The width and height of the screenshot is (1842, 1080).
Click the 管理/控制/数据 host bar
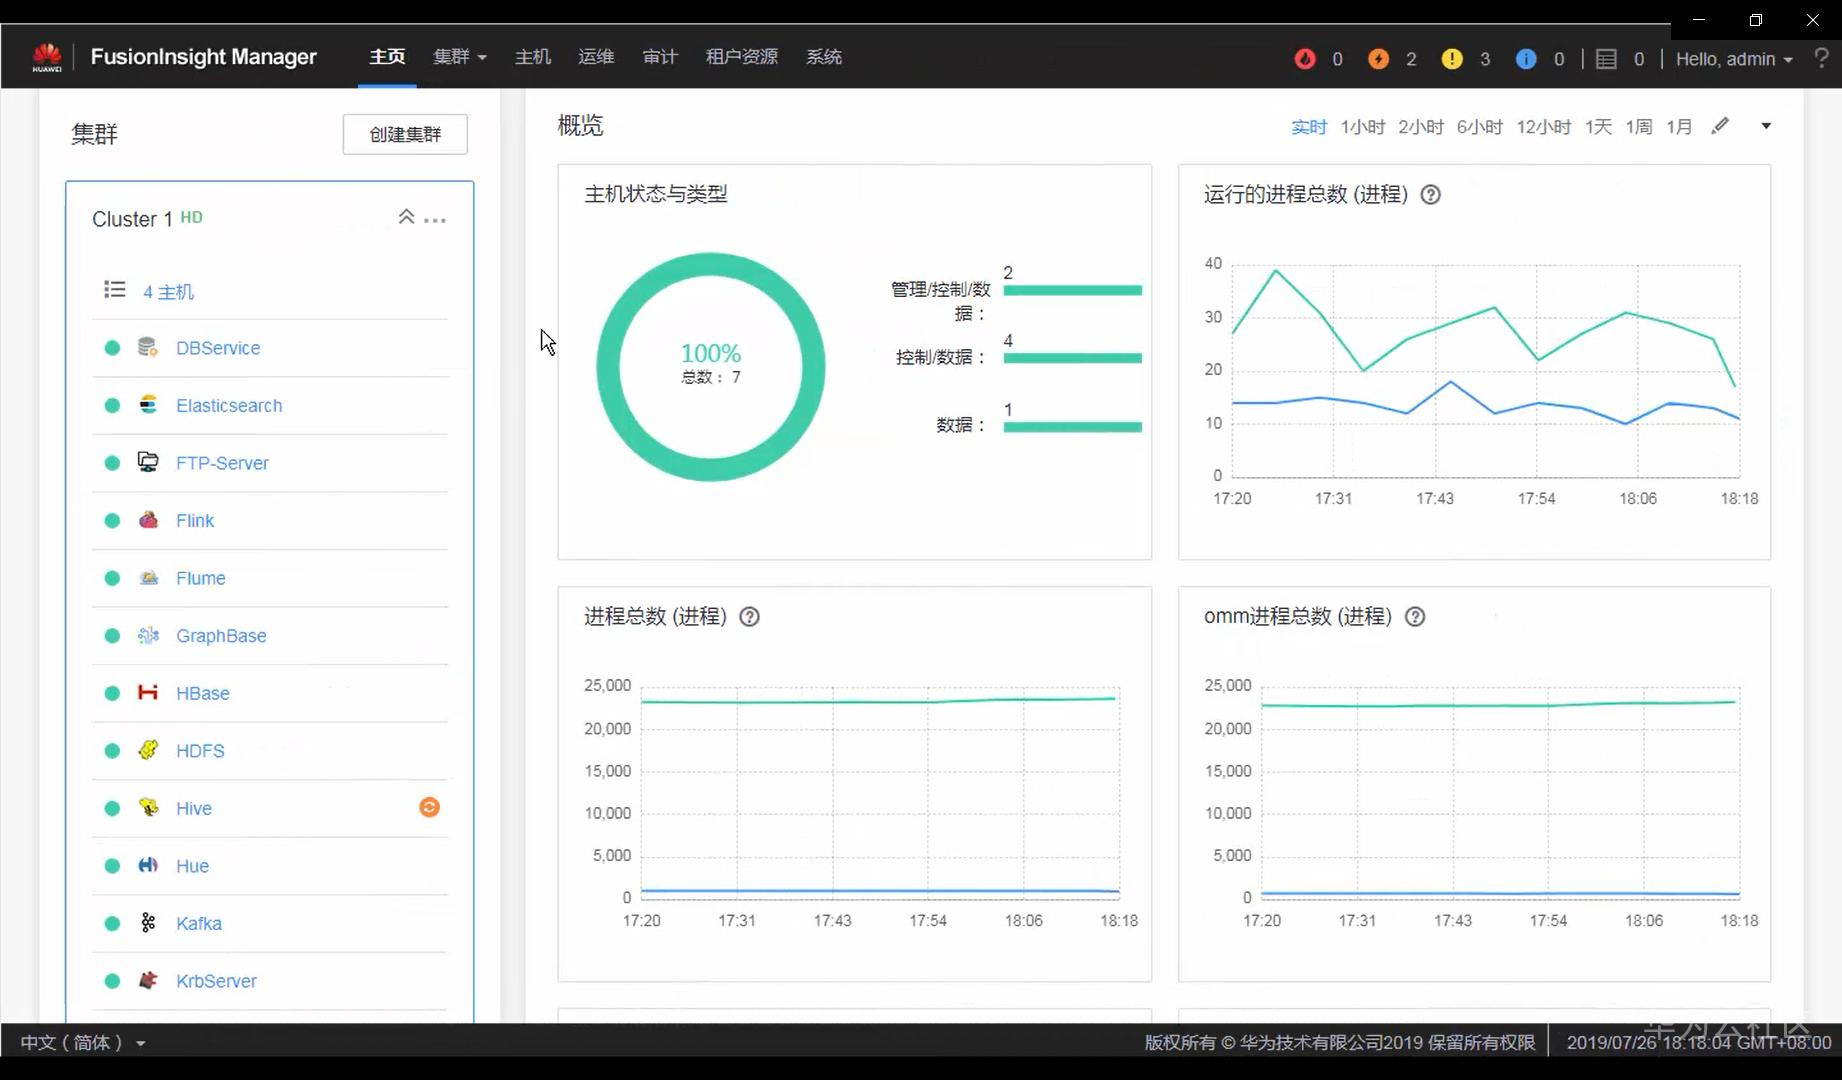click(x=1072, y=290)
